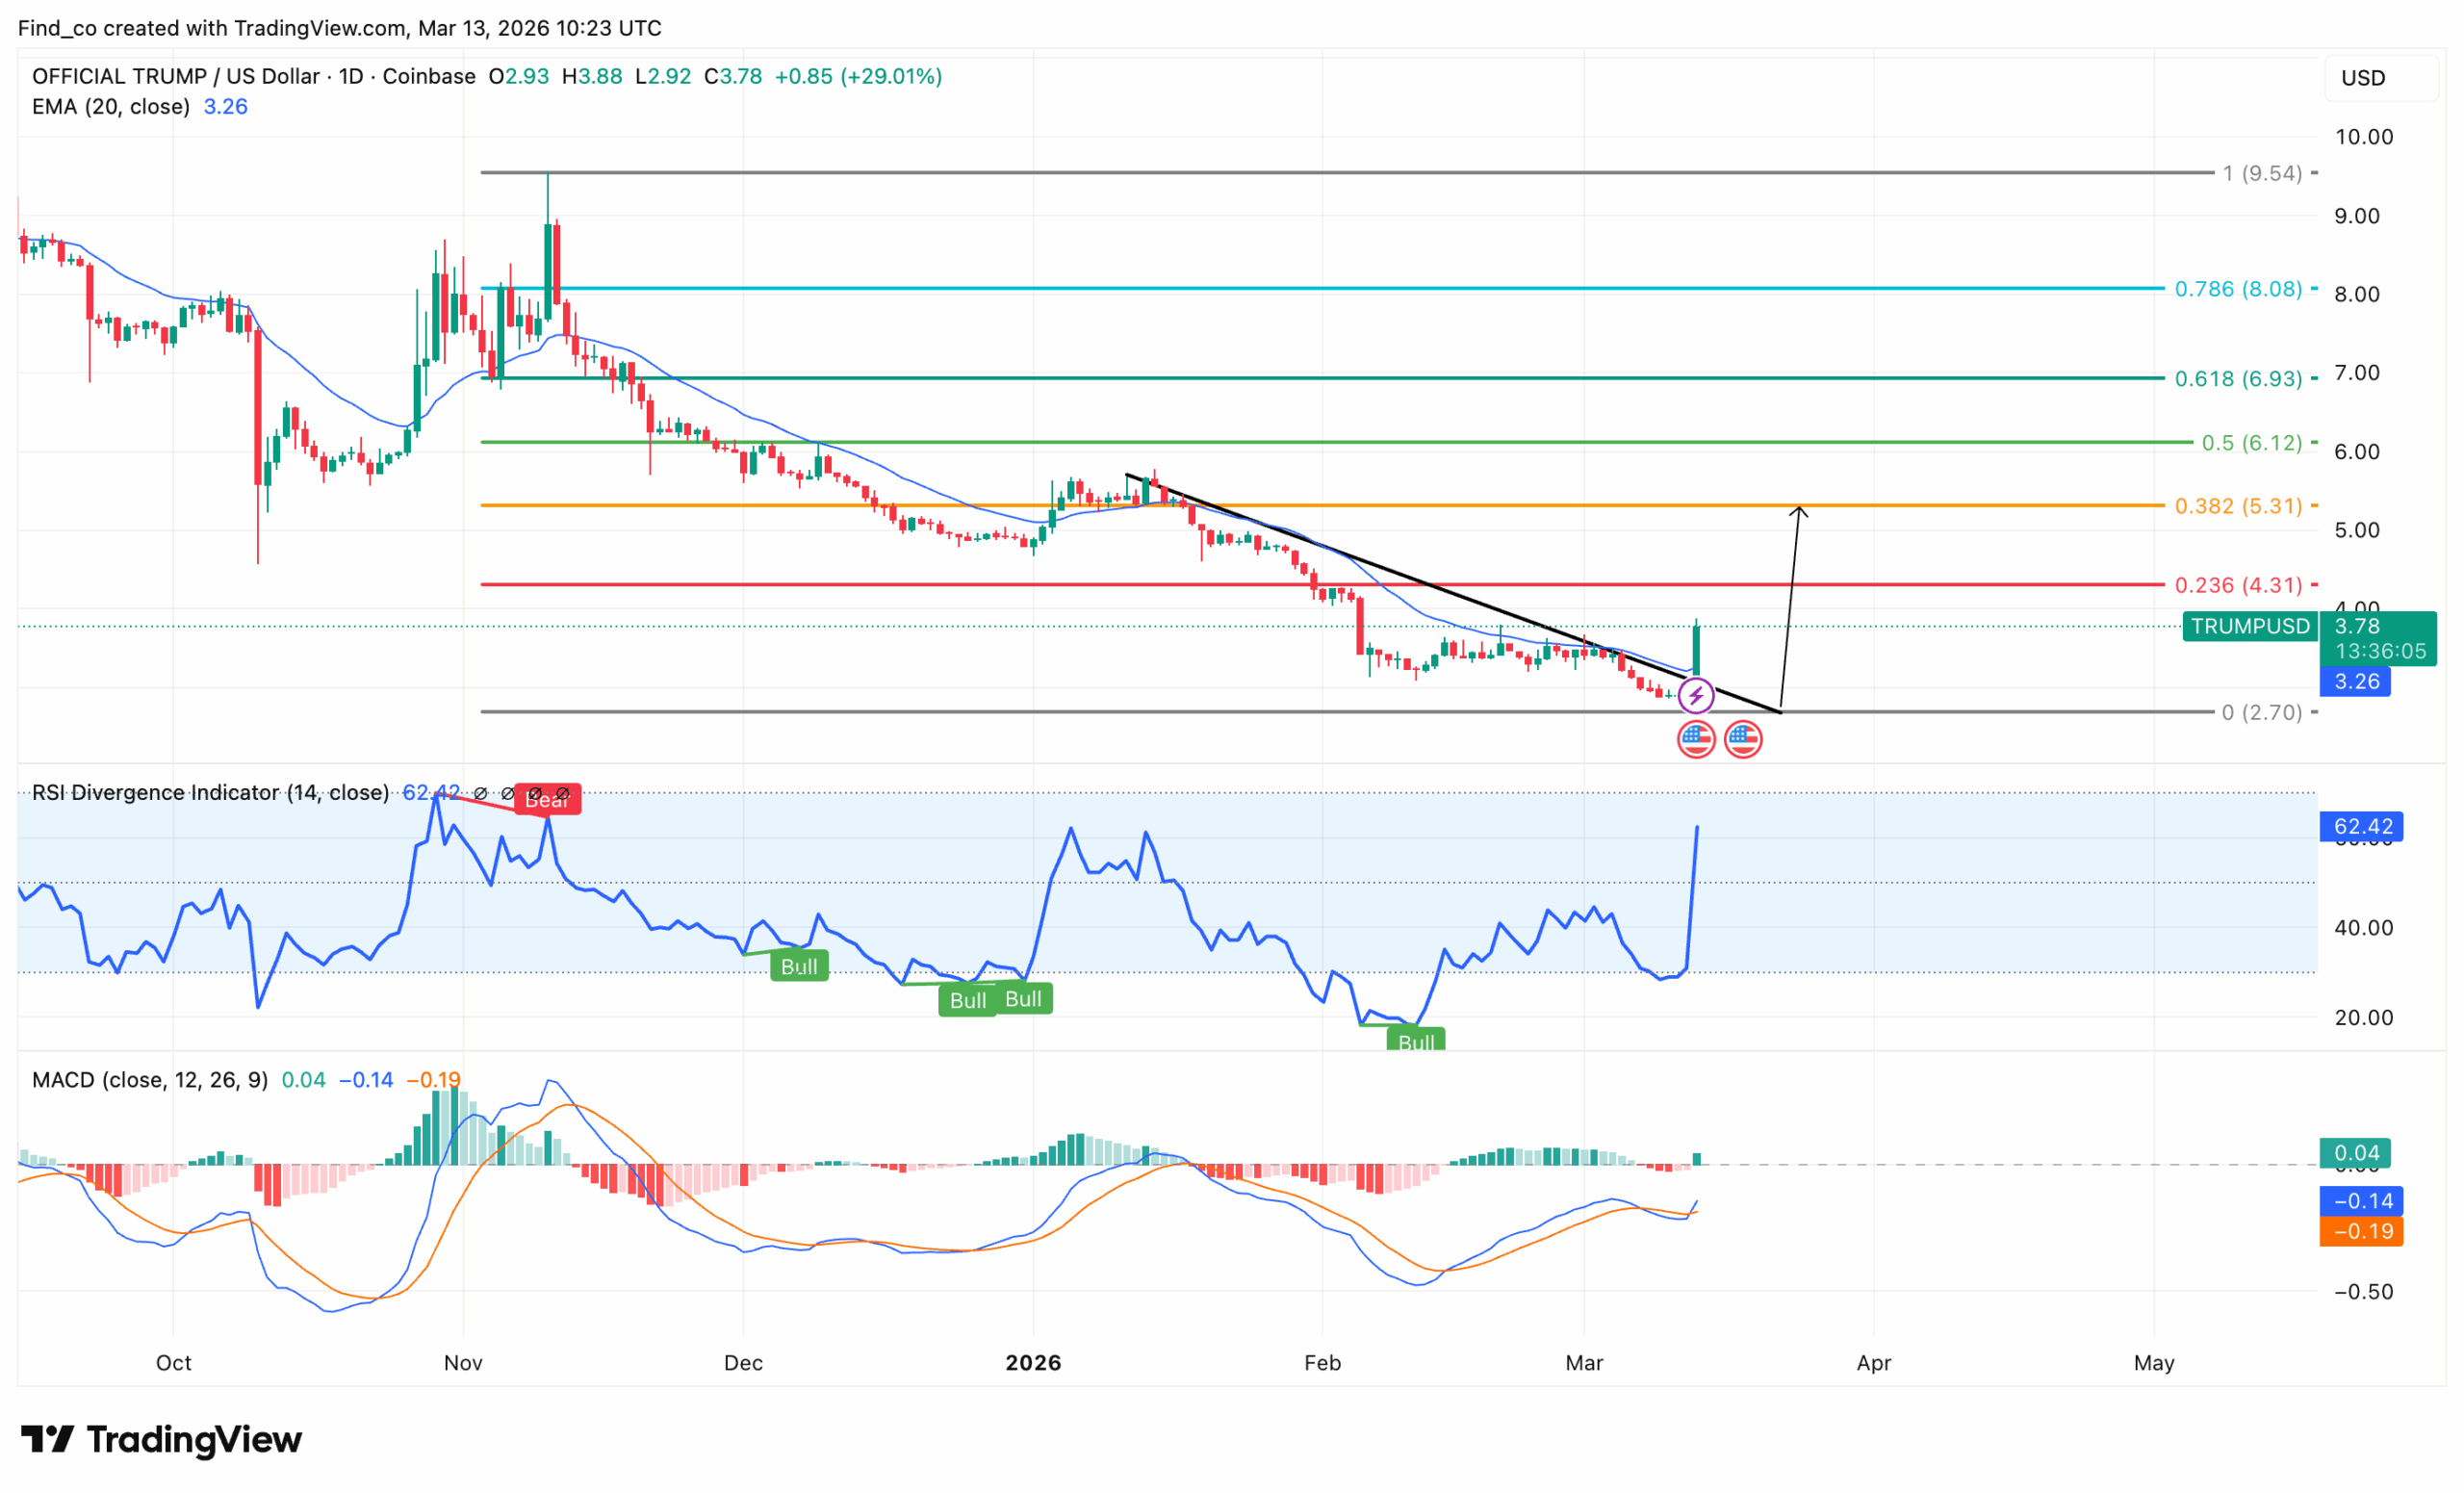Click the Apr label on the time axis
This screenshot has width=2464, height=1493.
click(1874, 1363)
